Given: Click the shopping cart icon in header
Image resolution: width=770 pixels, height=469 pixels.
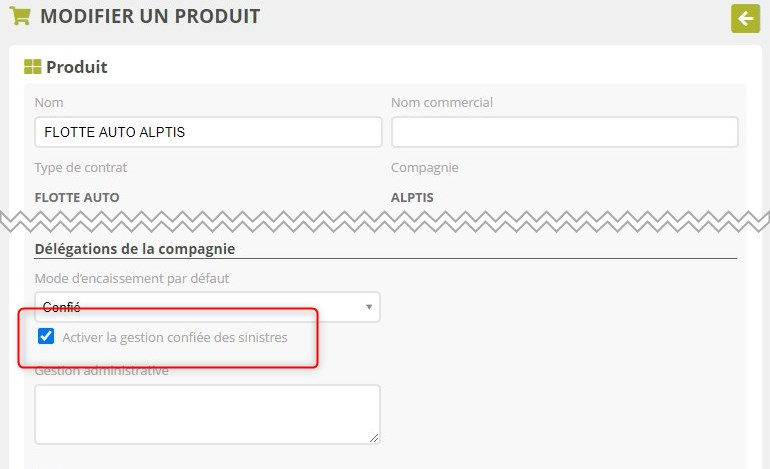Looking at the screenshot, I should (x=19, y=16).
